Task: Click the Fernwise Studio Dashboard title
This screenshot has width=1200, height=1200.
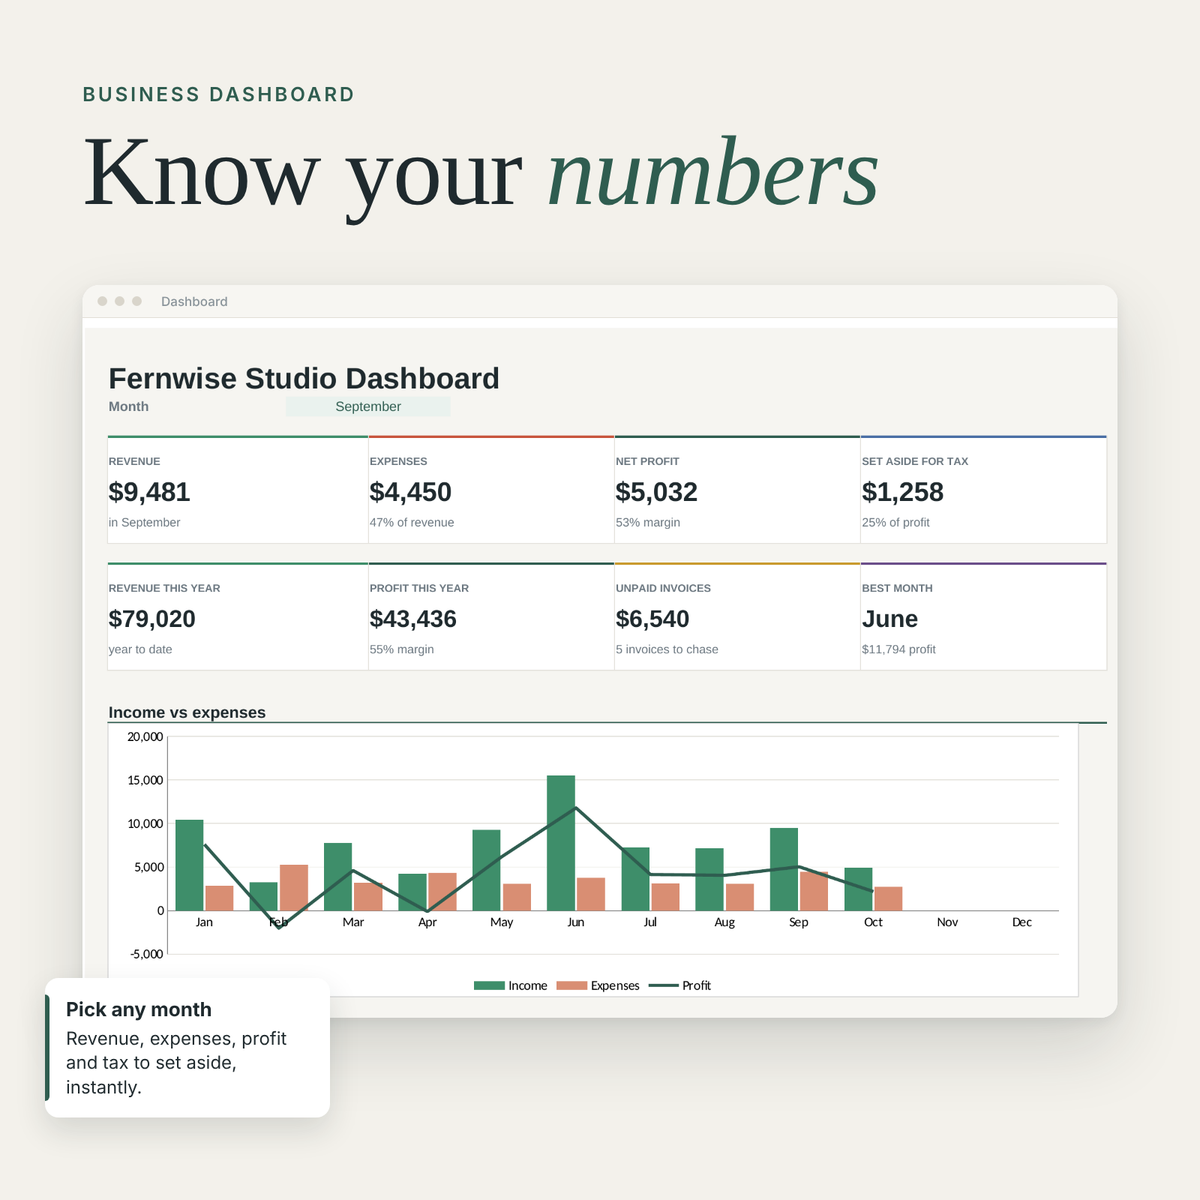Action: pyautogui.click(x=304, y=378)
